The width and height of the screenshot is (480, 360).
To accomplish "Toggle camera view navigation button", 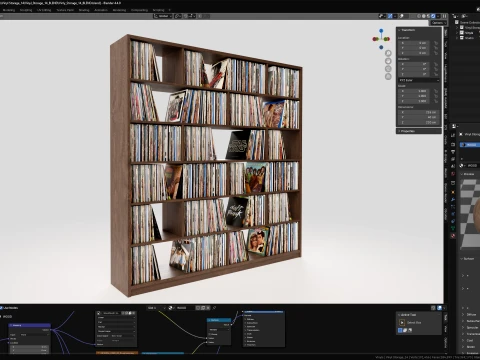I will pos(388,69).
